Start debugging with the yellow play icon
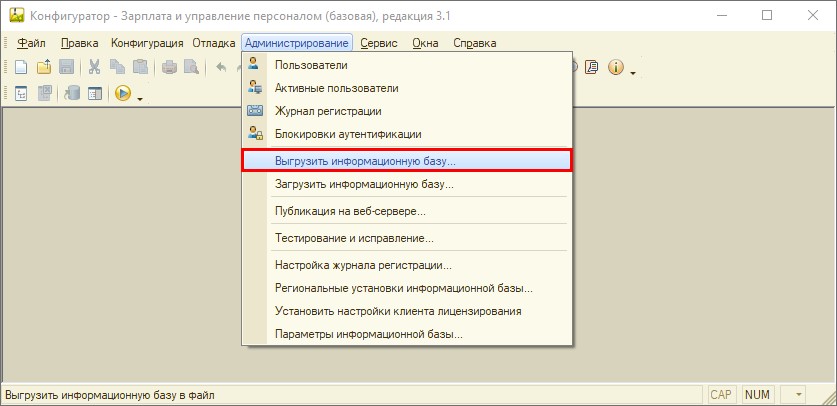The height and width of the screenshot is (406, 837). 123,94
